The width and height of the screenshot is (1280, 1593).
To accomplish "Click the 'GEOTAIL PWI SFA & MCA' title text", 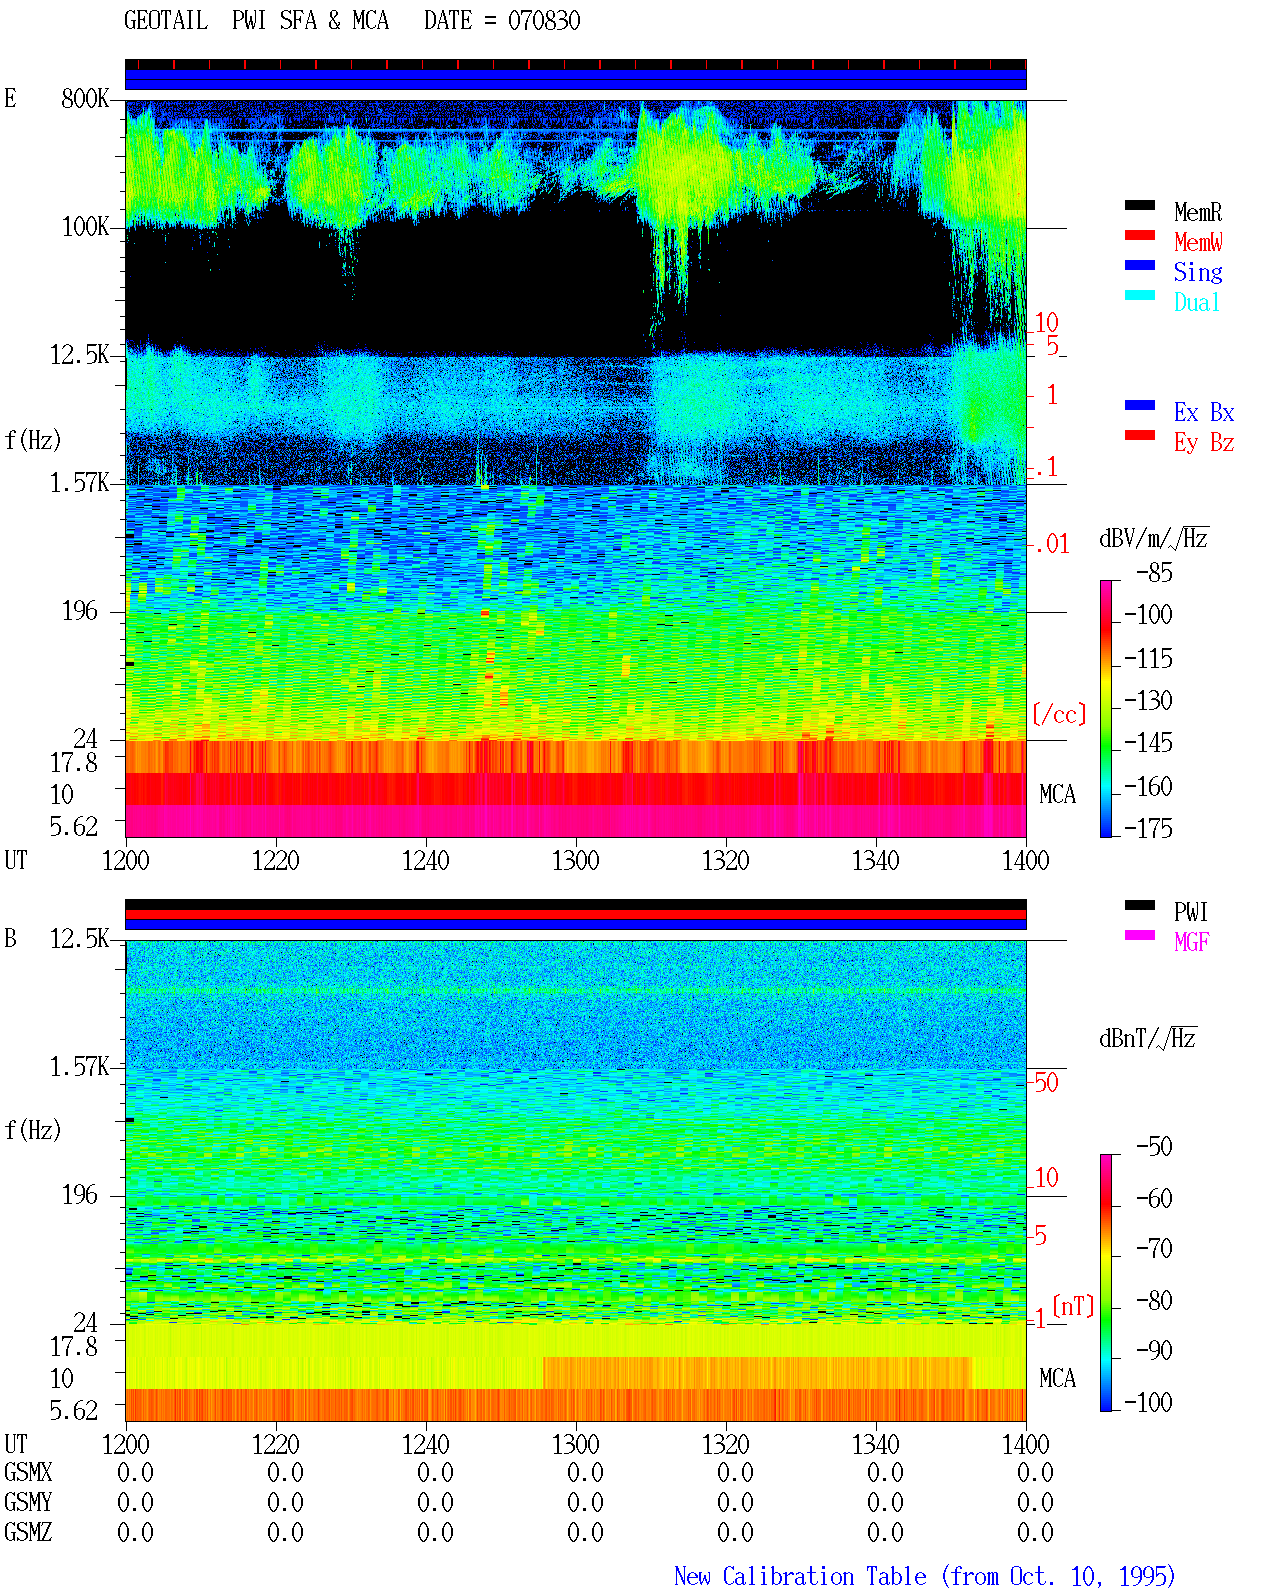I will coord(256,20).
